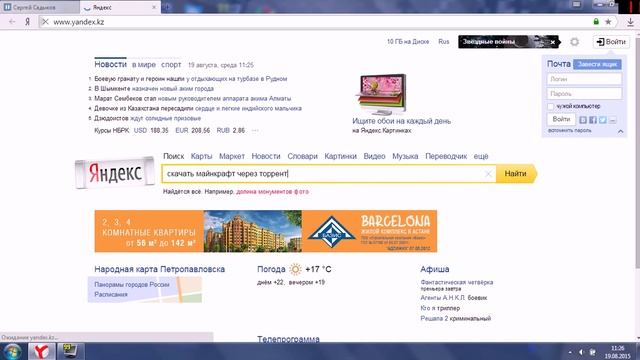Open the Карты service link
The width and height of the screenshot is (640, 360).
(x=201, y=156)
